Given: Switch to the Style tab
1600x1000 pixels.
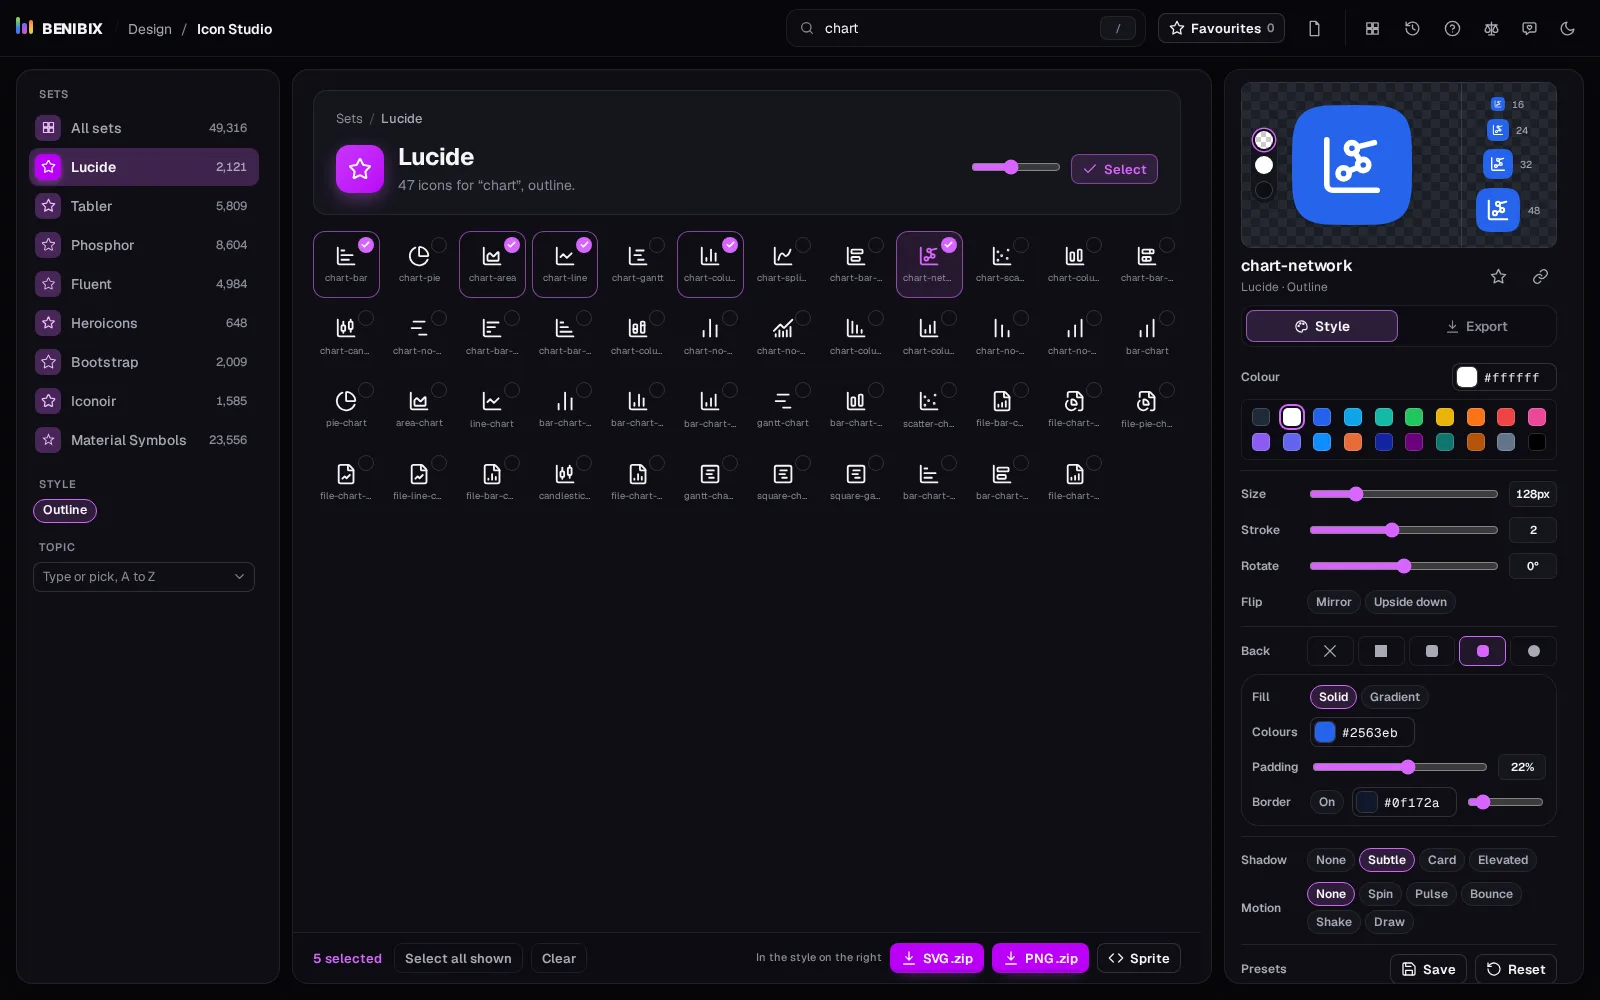Looking at the screenshot, I should pos(1321,326).
